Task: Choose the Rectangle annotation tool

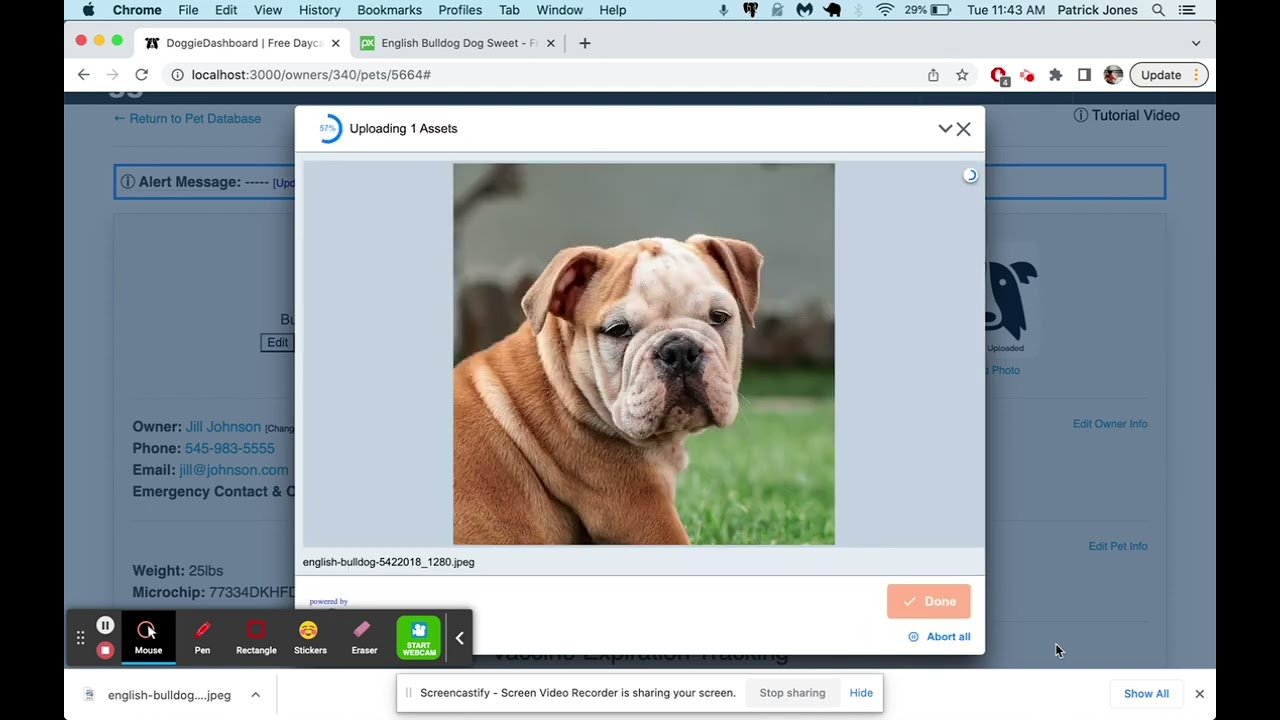Action: 256,637
